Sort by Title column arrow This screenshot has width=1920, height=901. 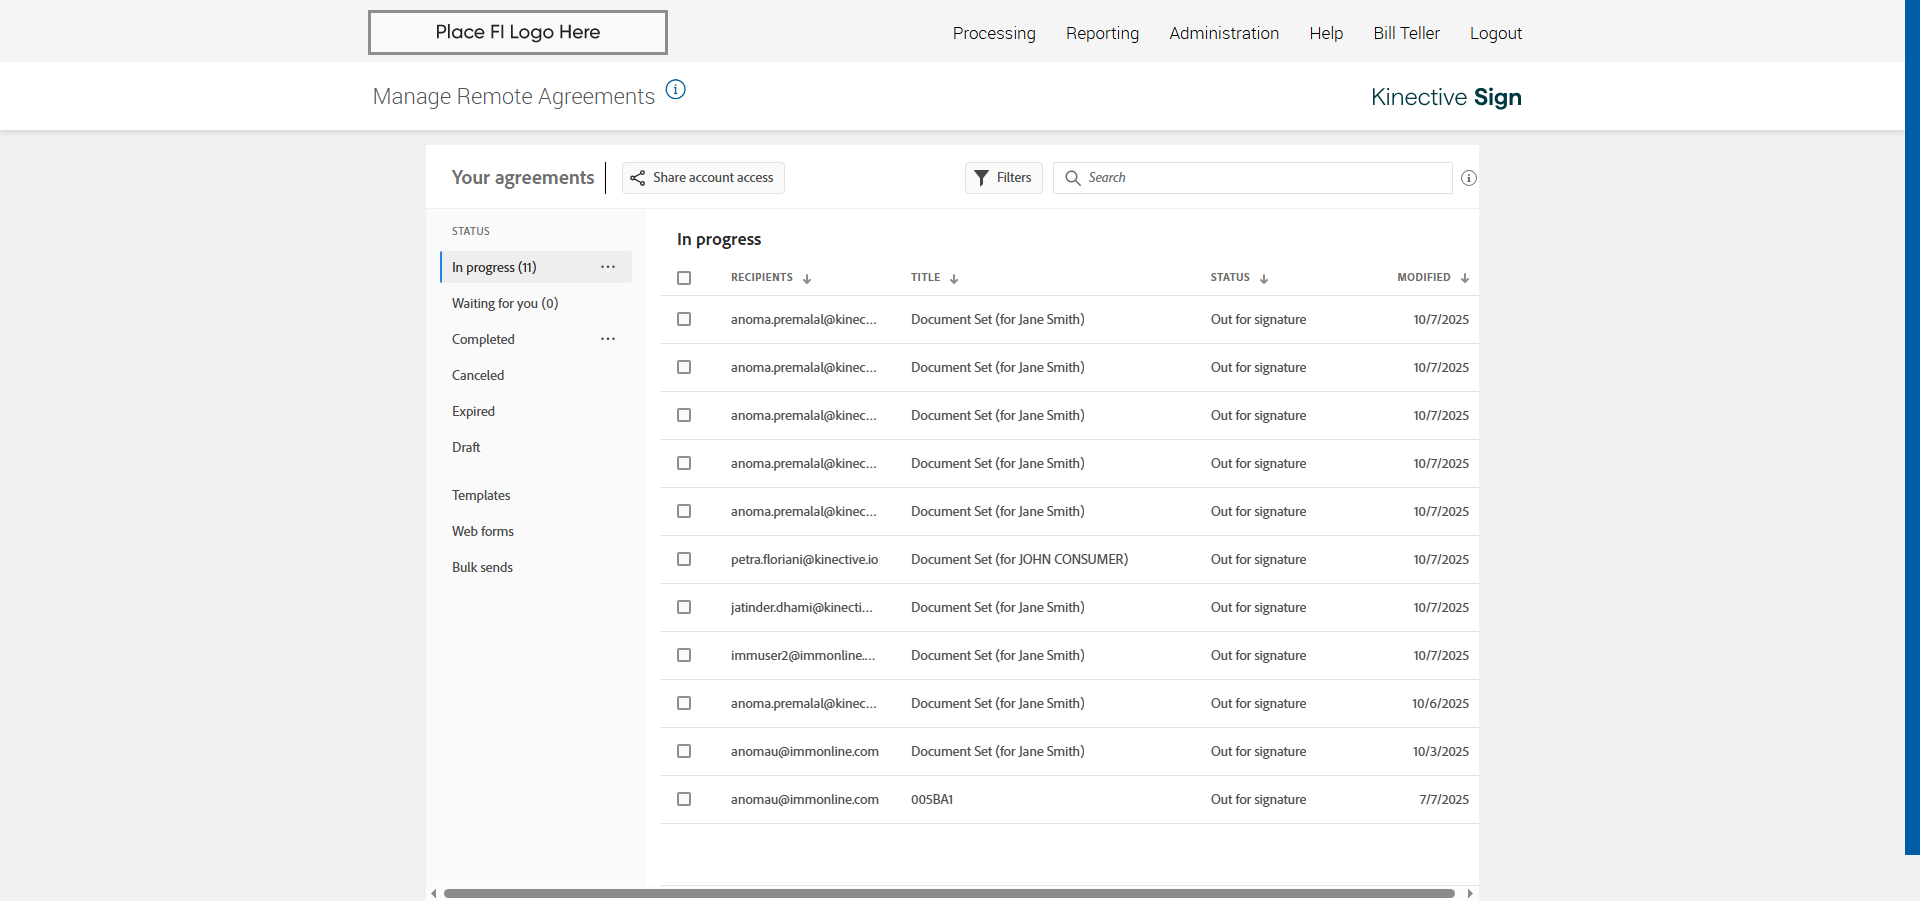954,279
